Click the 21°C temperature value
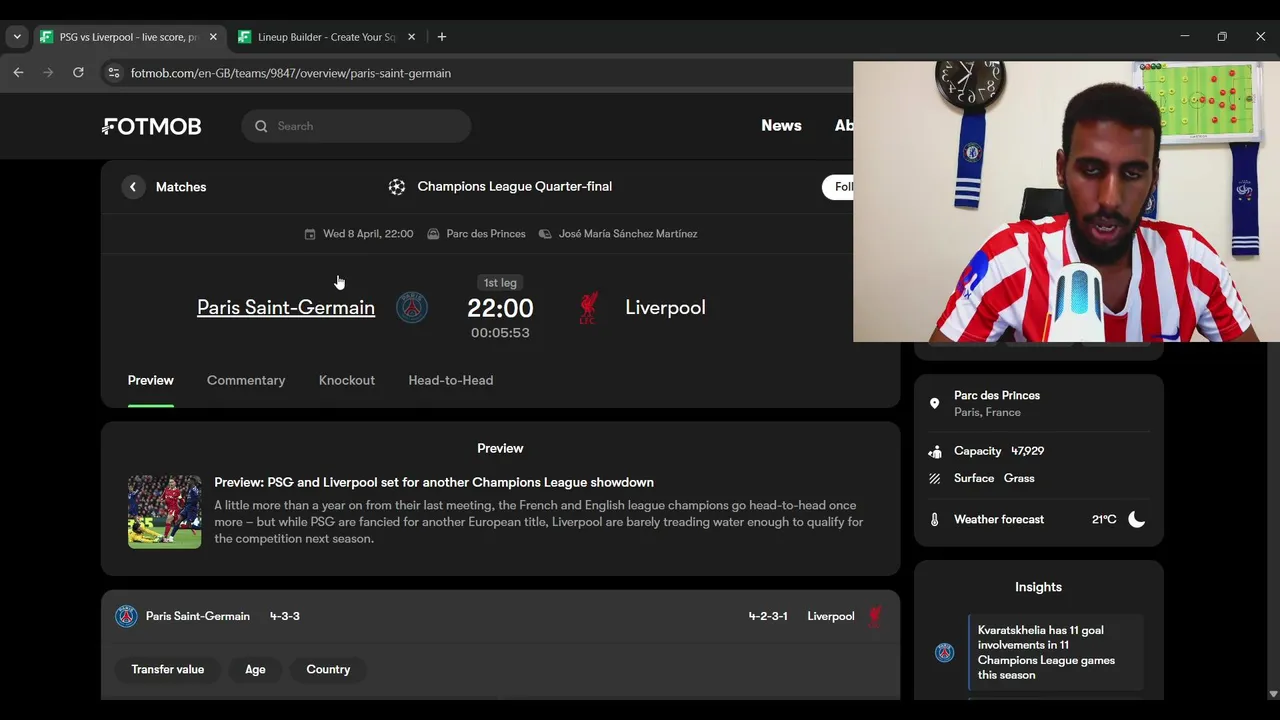Viewport: 1280px width, 720px height. coord(1104,520)
